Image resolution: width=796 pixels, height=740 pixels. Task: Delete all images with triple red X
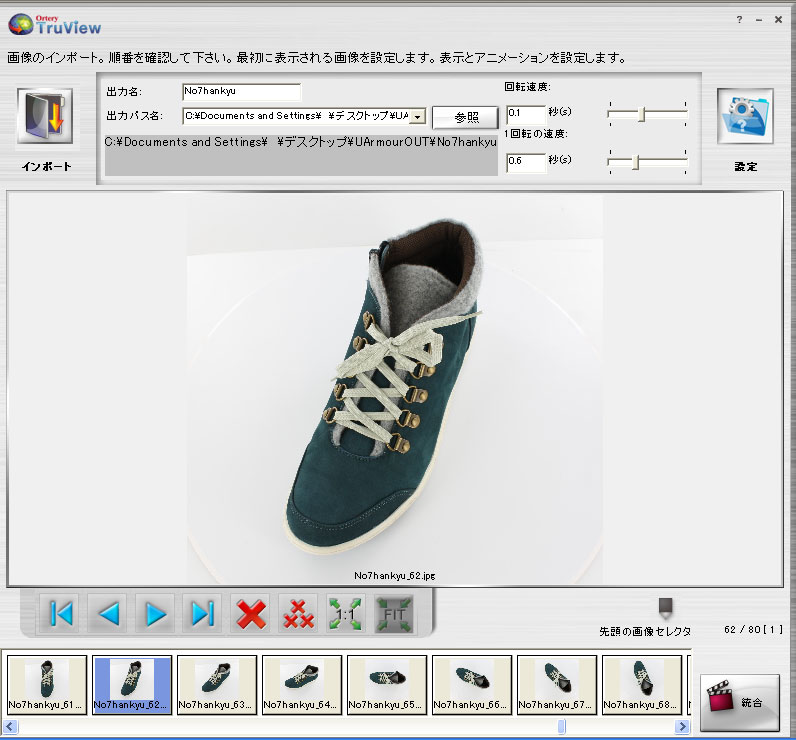[298, 614]
